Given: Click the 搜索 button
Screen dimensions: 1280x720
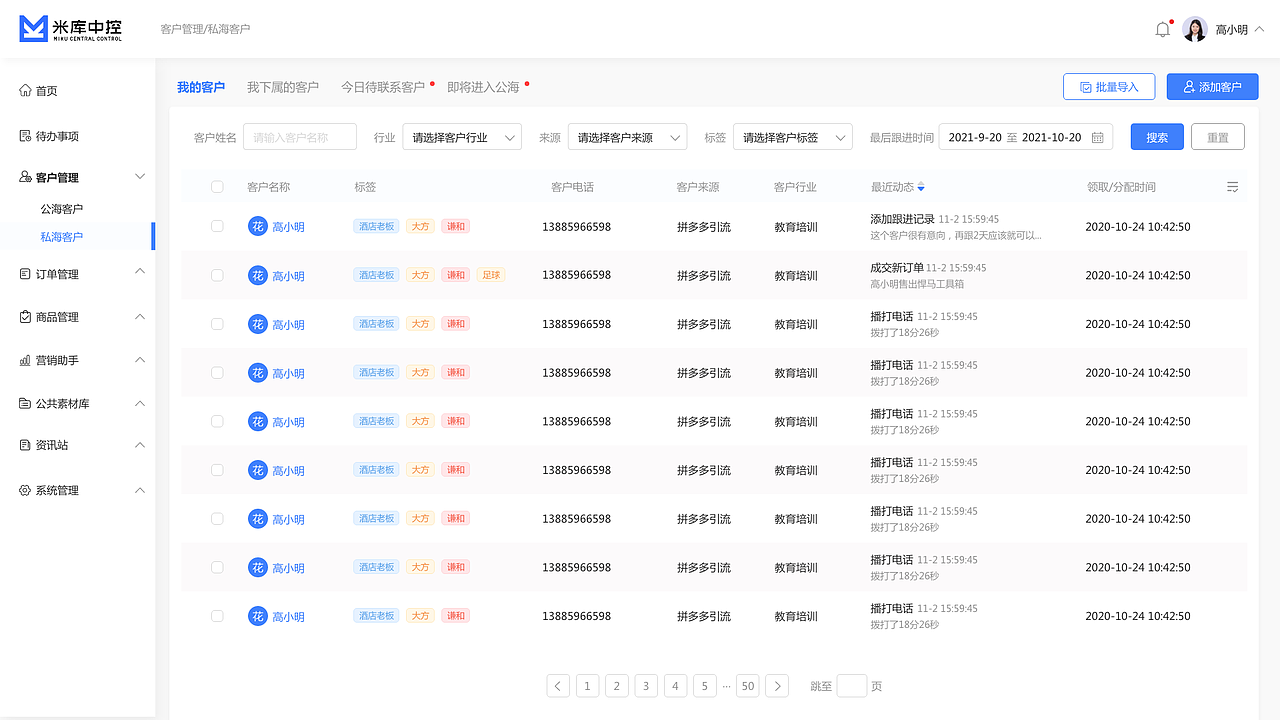Looking at the screenshot, I should pos(1157,137).
